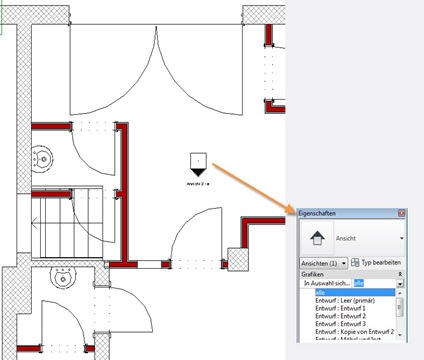Click the elevation view marker in the floor plan

click(198, 164)
